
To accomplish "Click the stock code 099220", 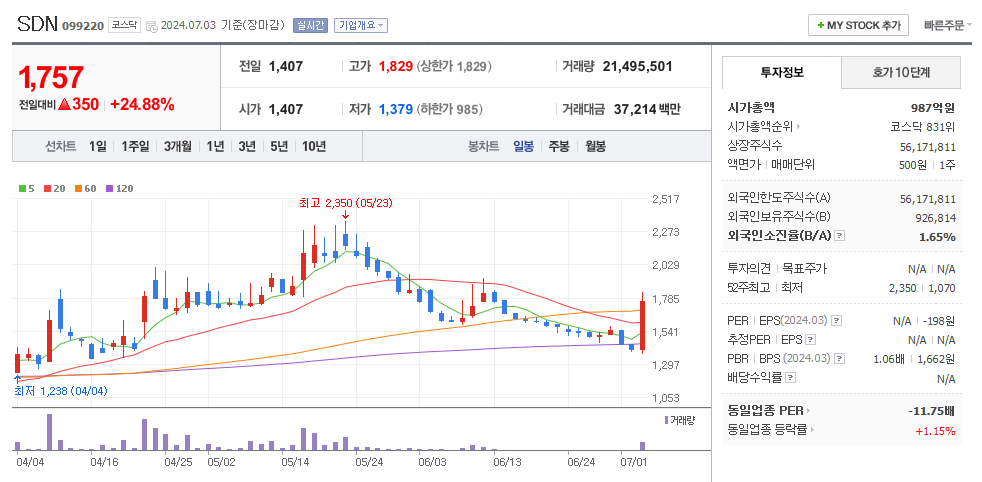I will pyautogui.click(x=83, y=26).
